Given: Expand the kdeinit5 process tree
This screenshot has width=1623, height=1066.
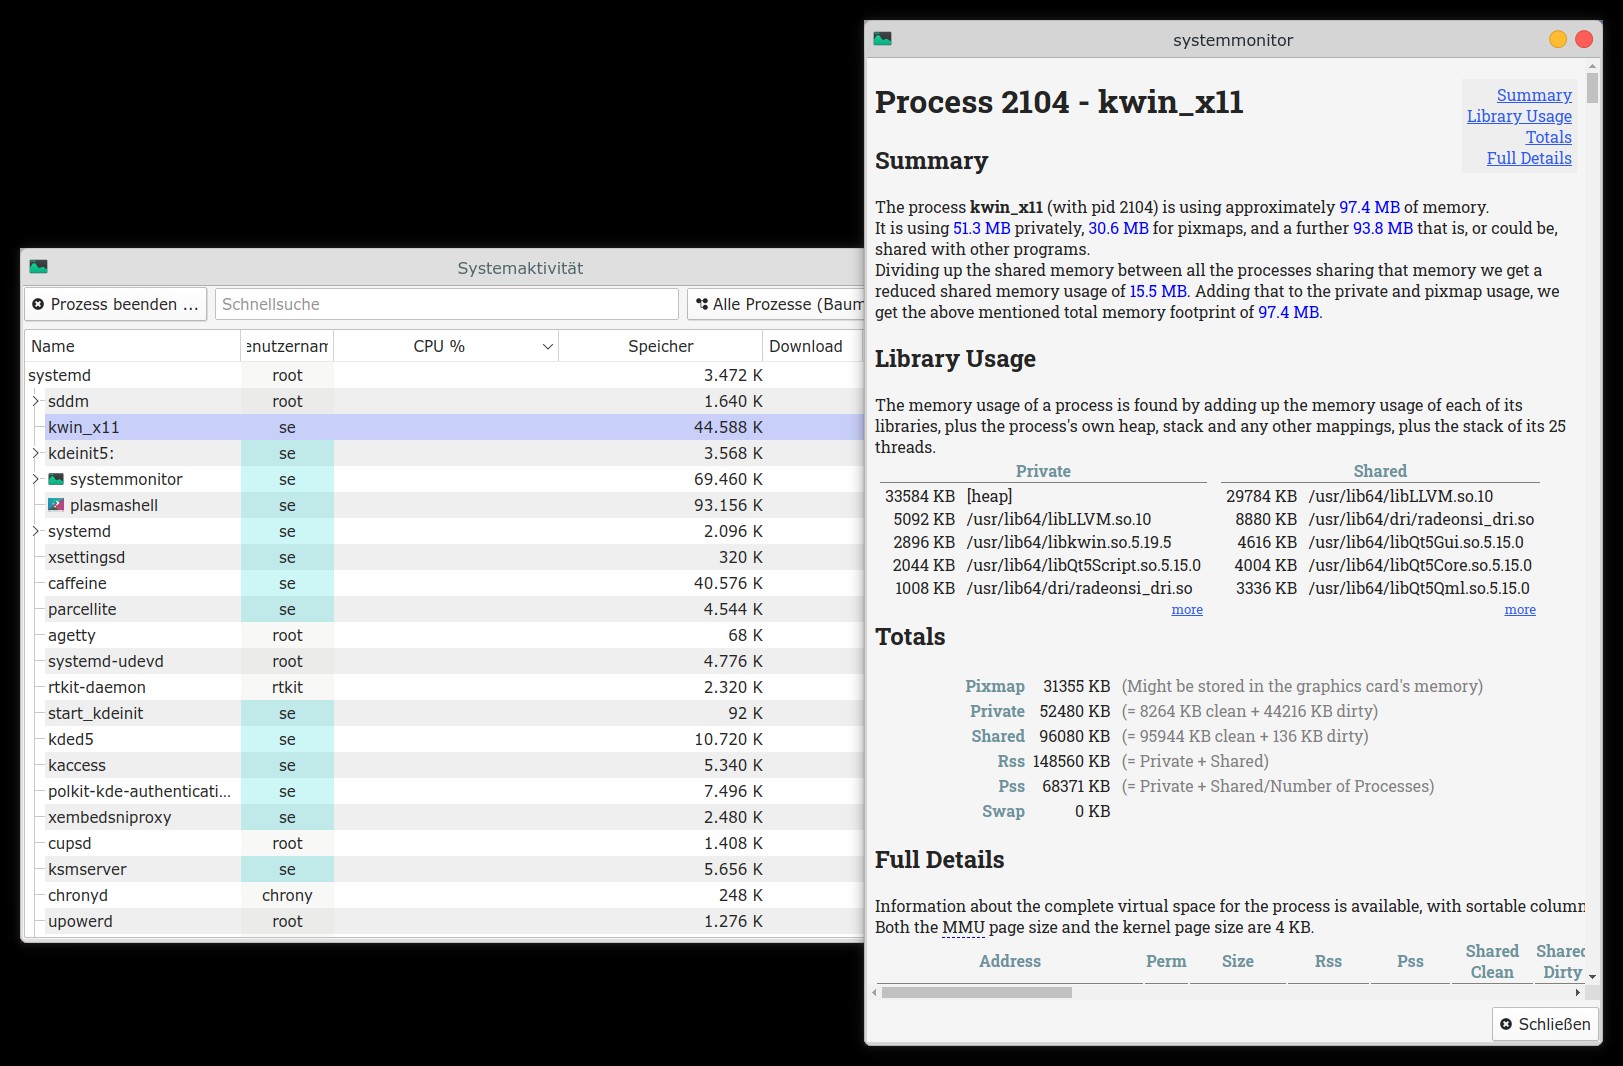Looking at the screenshot, I should (35, 453).
